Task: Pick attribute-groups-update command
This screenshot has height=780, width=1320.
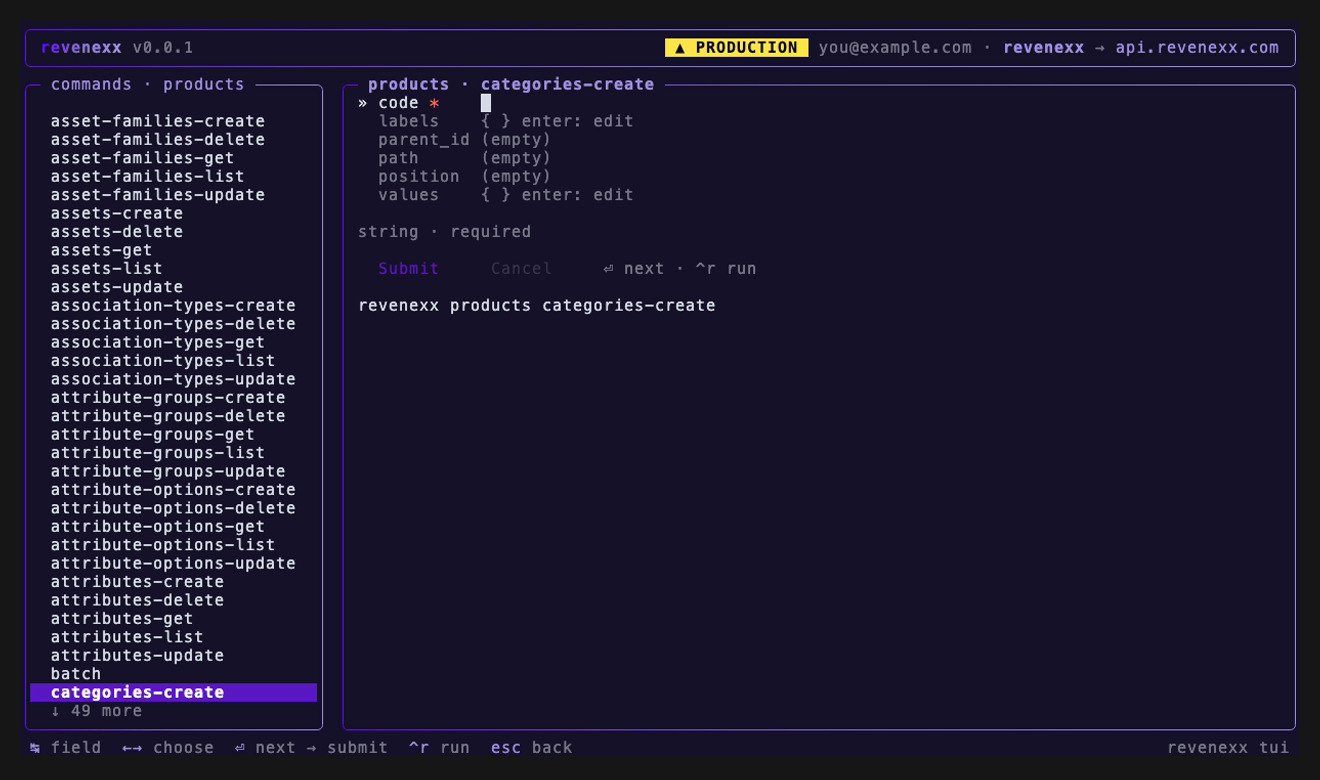Action: click(168, 471)
